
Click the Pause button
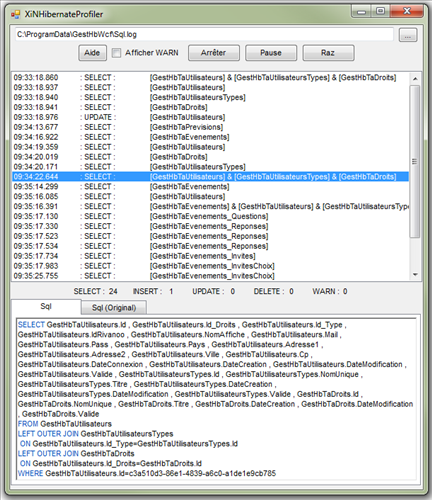(x=271, y=53)
